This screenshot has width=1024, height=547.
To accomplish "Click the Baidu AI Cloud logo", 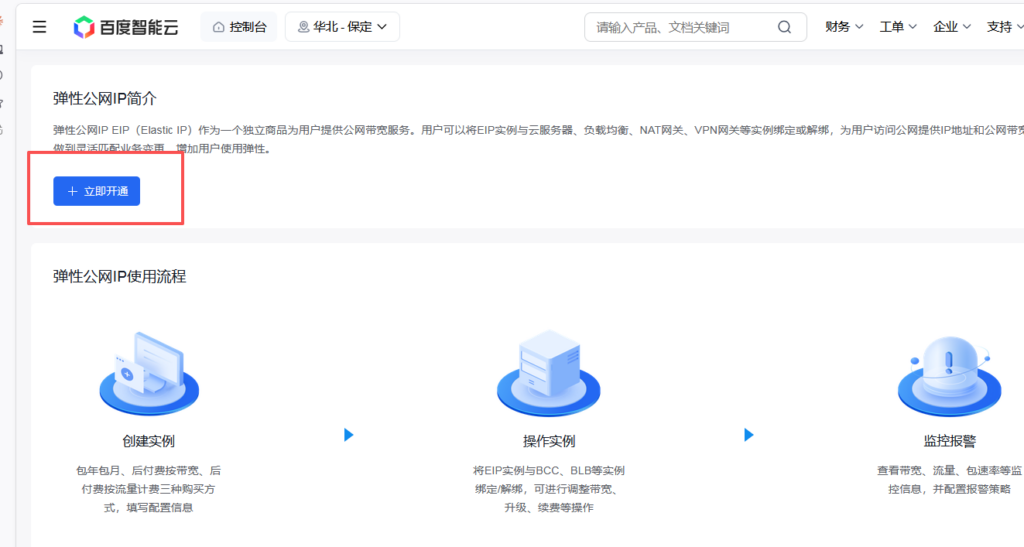I will 125,27.
